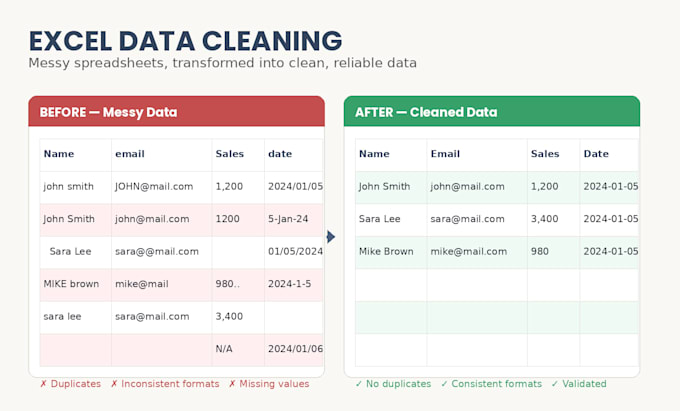The width and height of the screenshot is (680, 411).
Task: Click 'sara@mail.com' in the Cleaned Data table
Action: pos(468,219)
